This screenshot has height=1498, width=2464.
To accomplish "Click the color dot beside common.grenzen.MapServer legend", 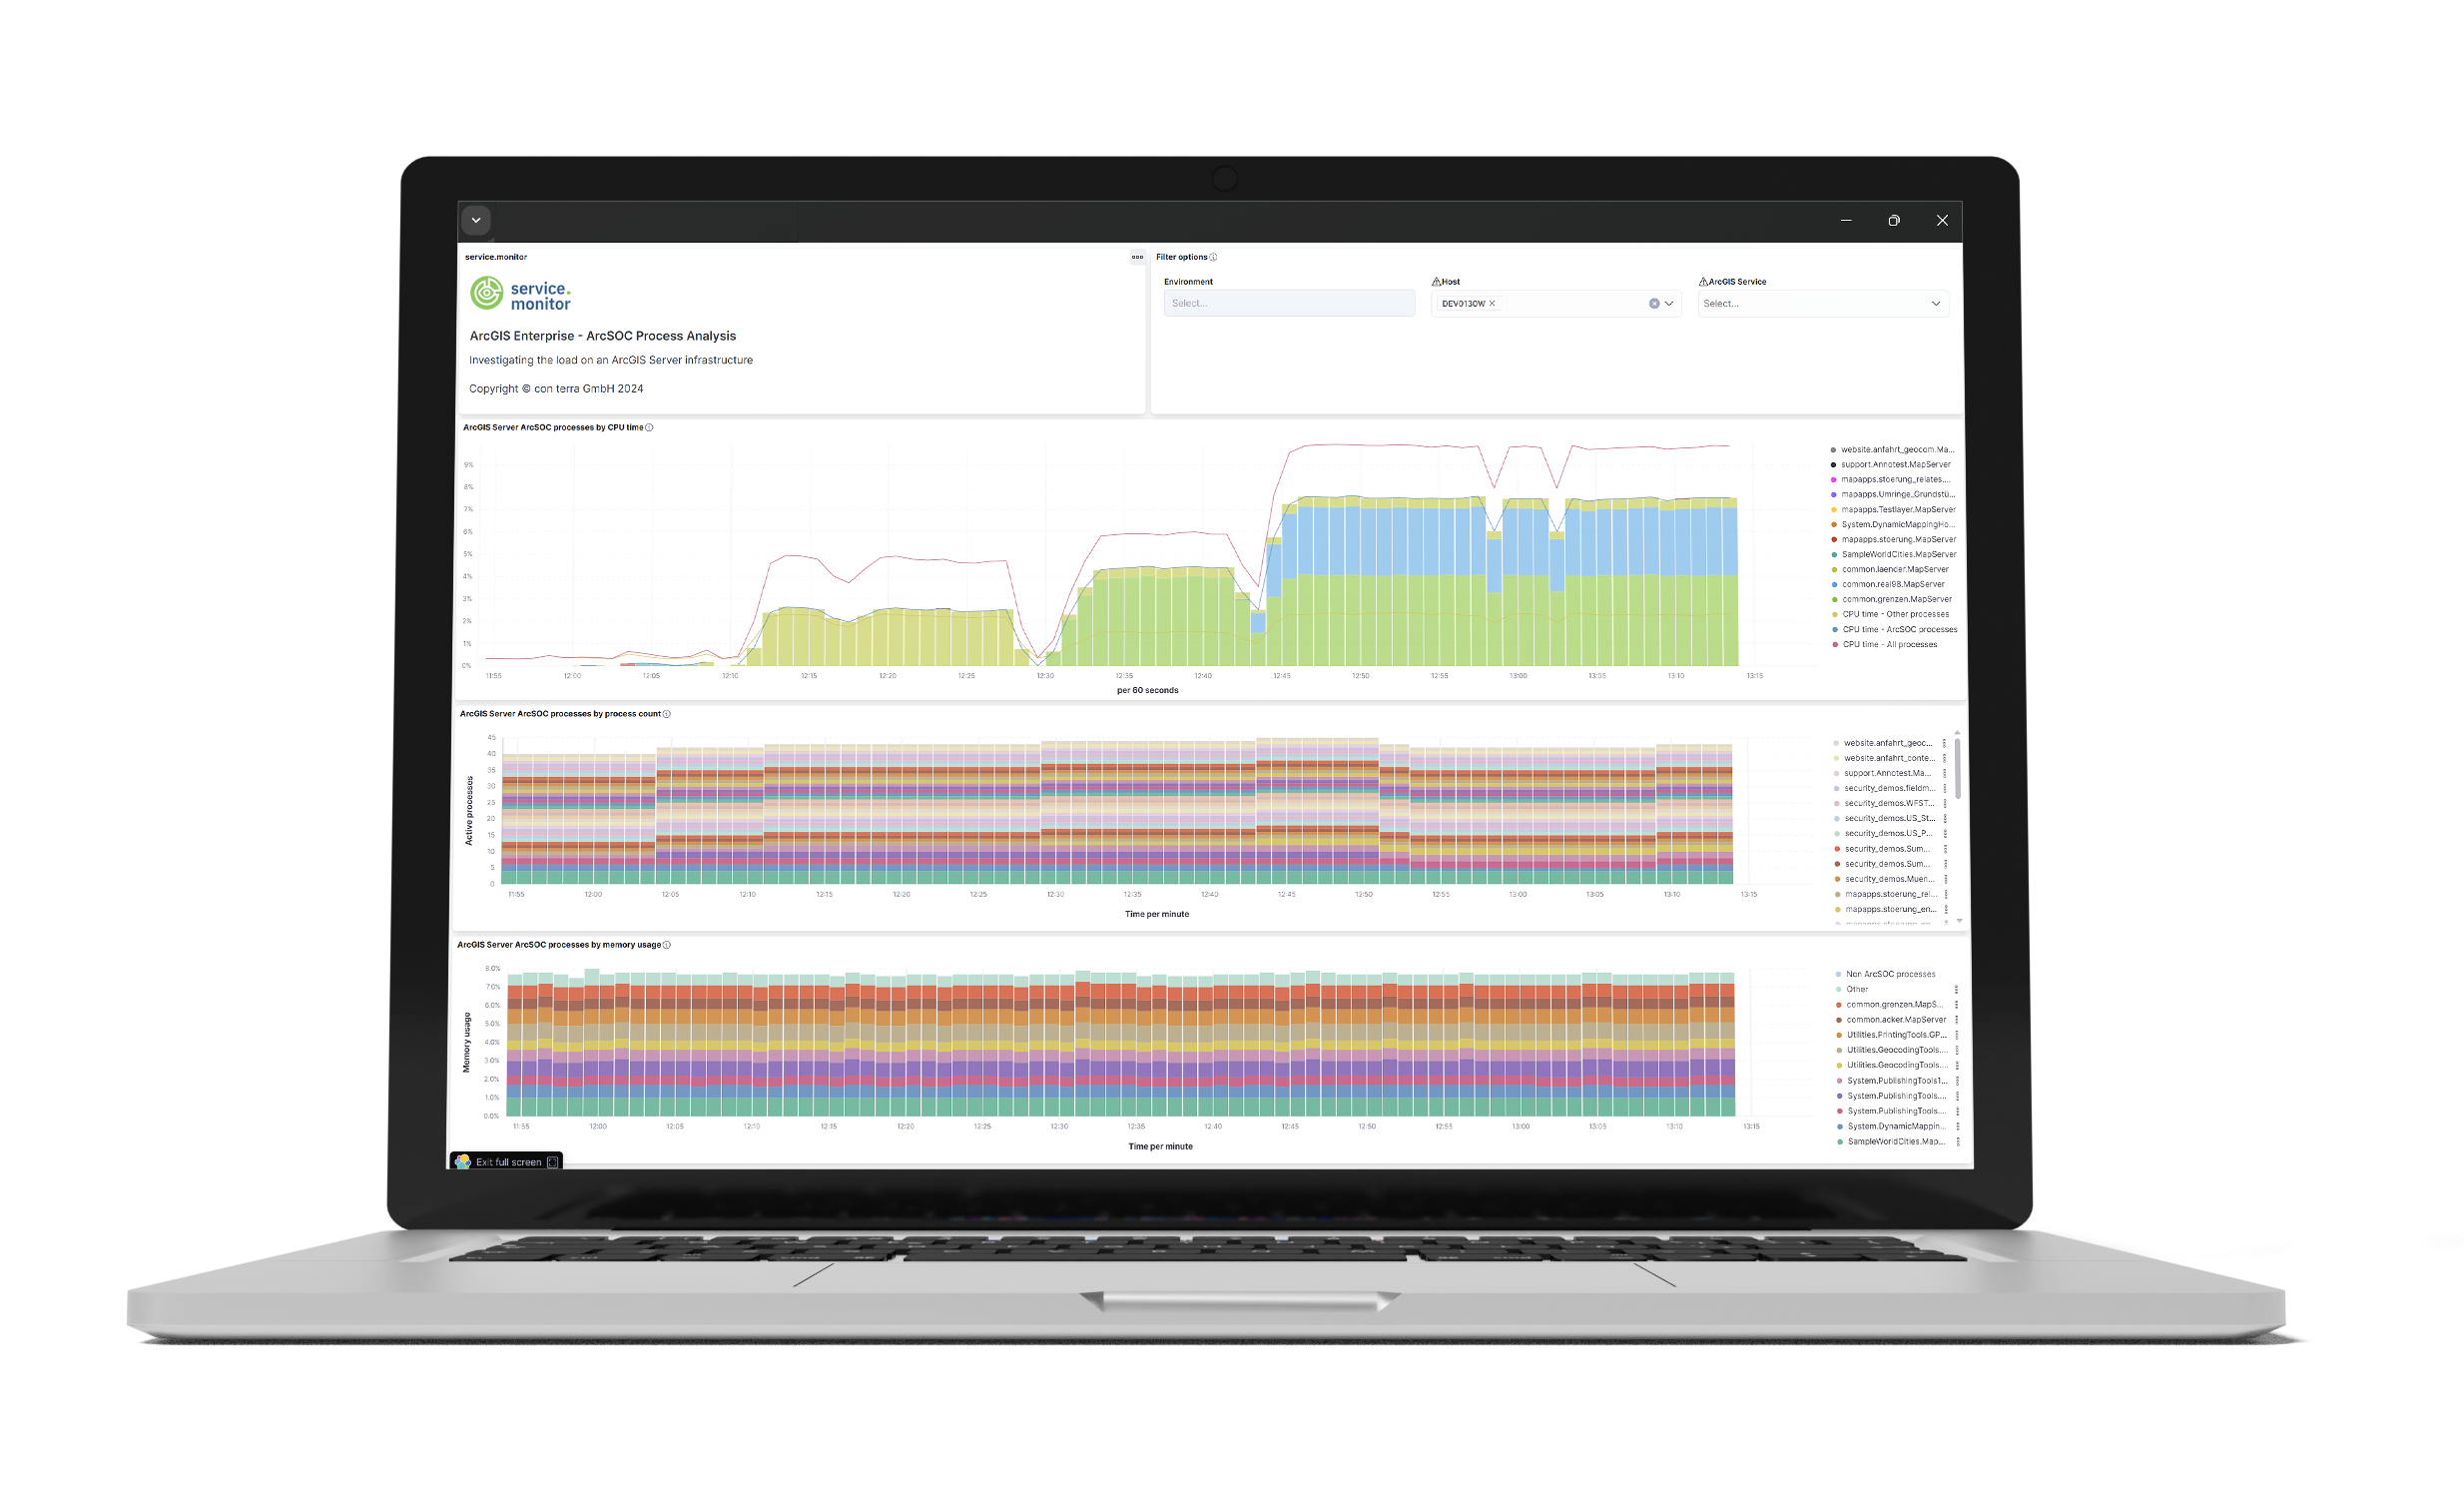I will tap(1834, 599).
